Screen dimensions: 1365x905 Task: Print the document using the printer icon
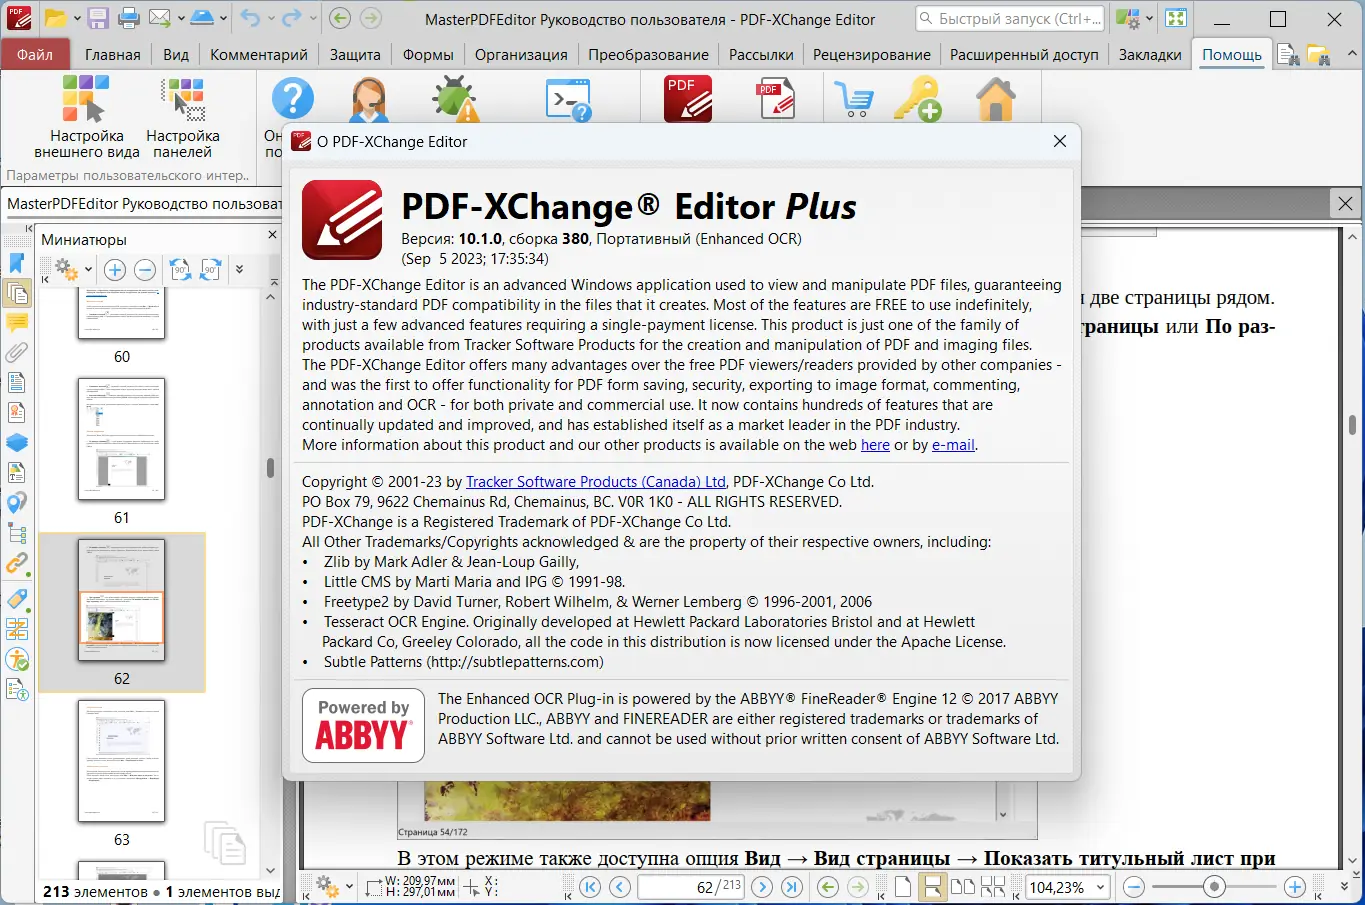point(129,18)
